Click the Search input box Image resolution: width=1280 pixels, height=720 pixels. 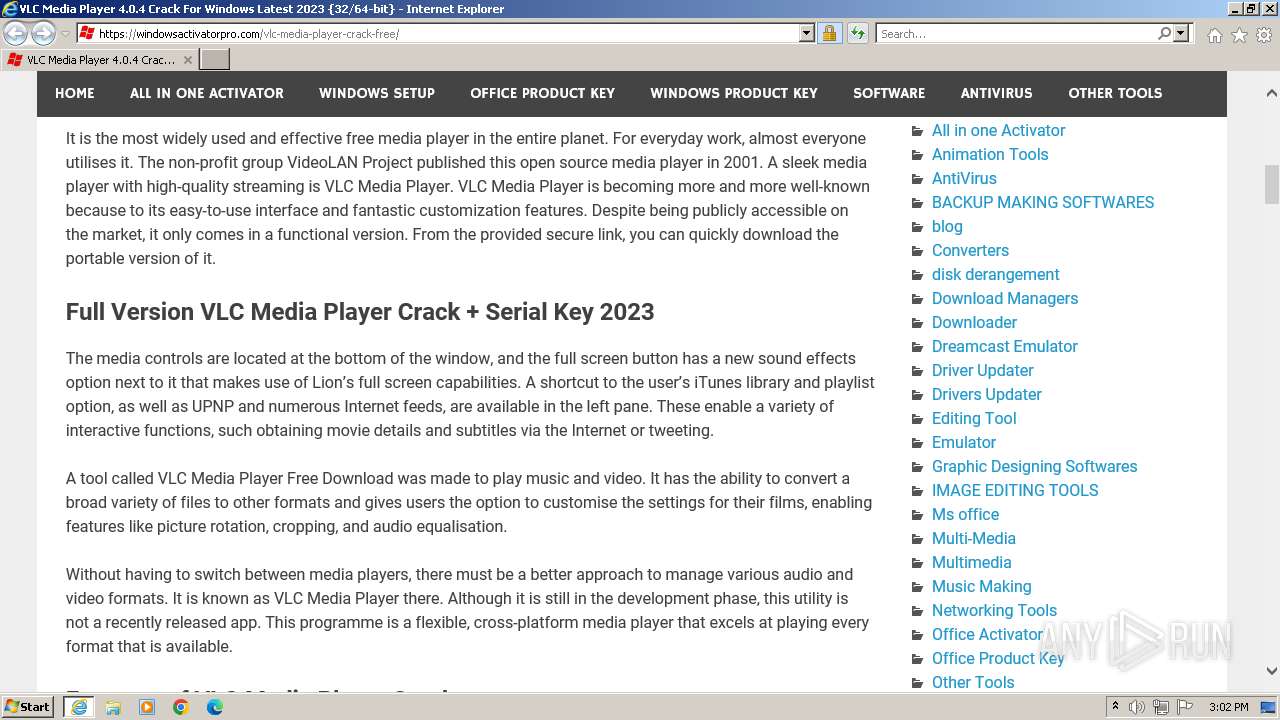1016,34
